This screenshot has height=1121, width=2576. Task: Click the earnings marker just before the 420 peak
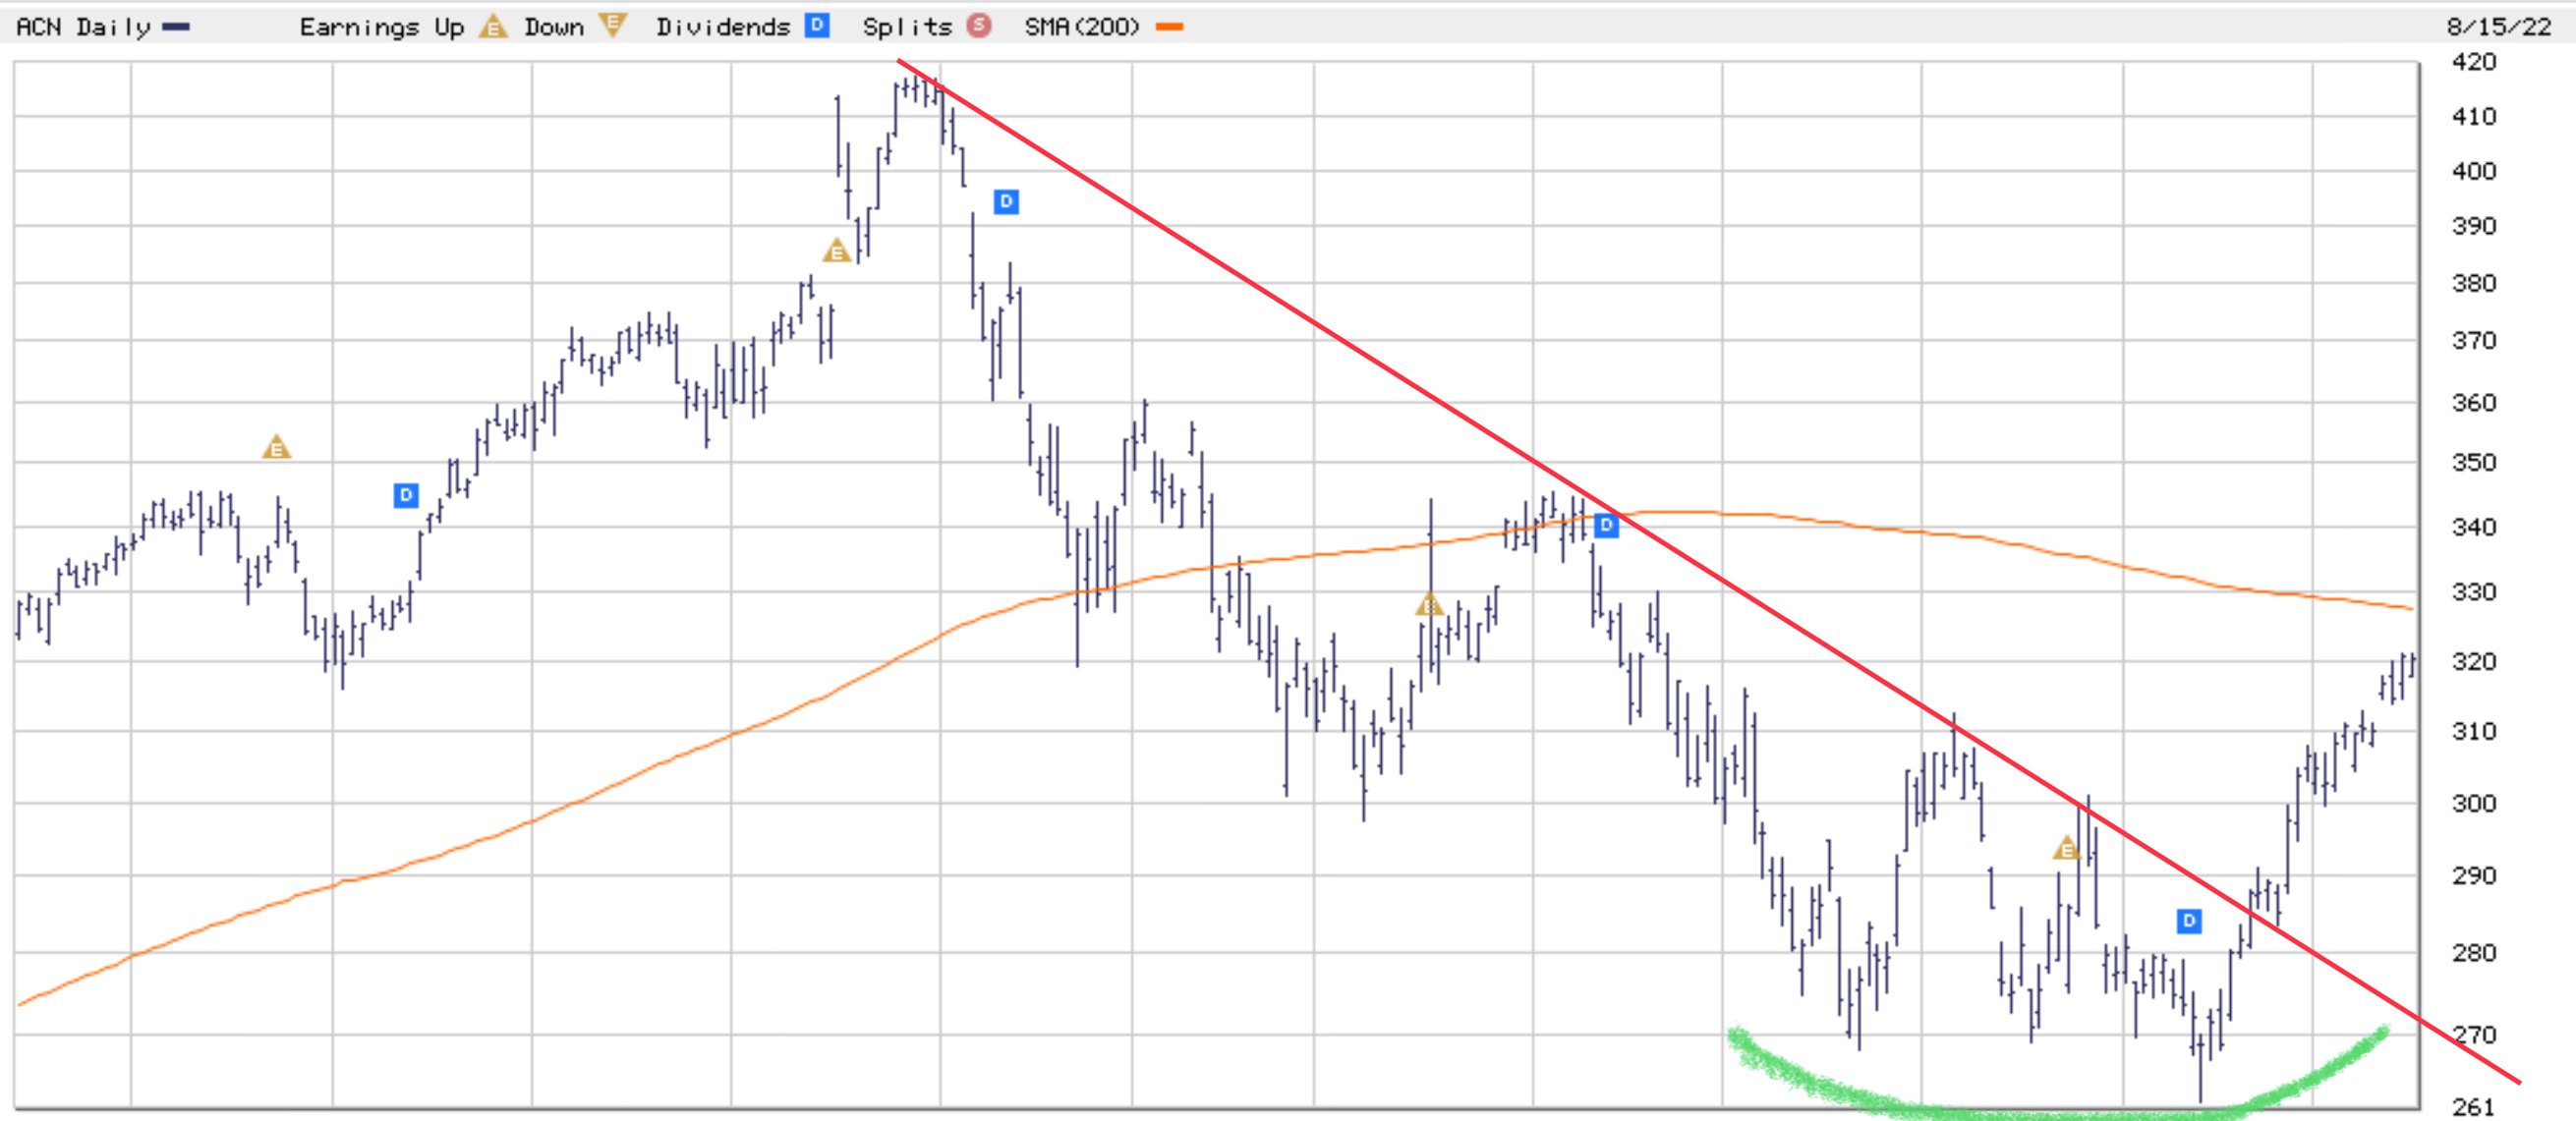836,251
